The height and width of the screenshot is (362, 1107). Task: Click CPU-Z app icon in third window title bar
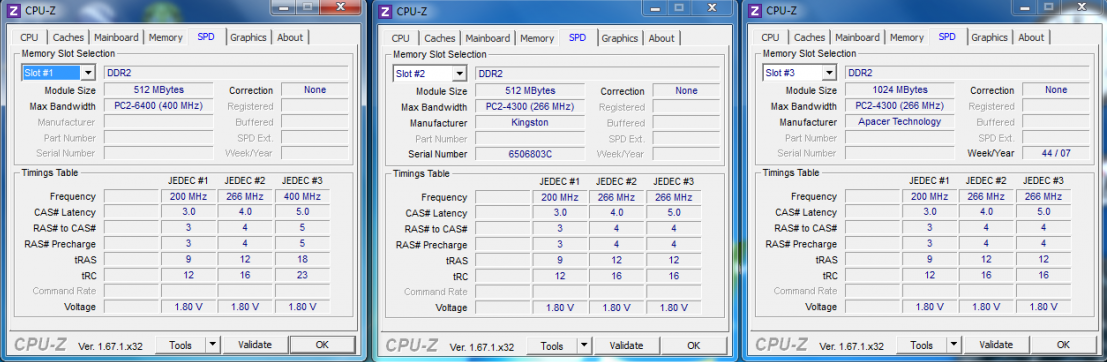point(755,10)
